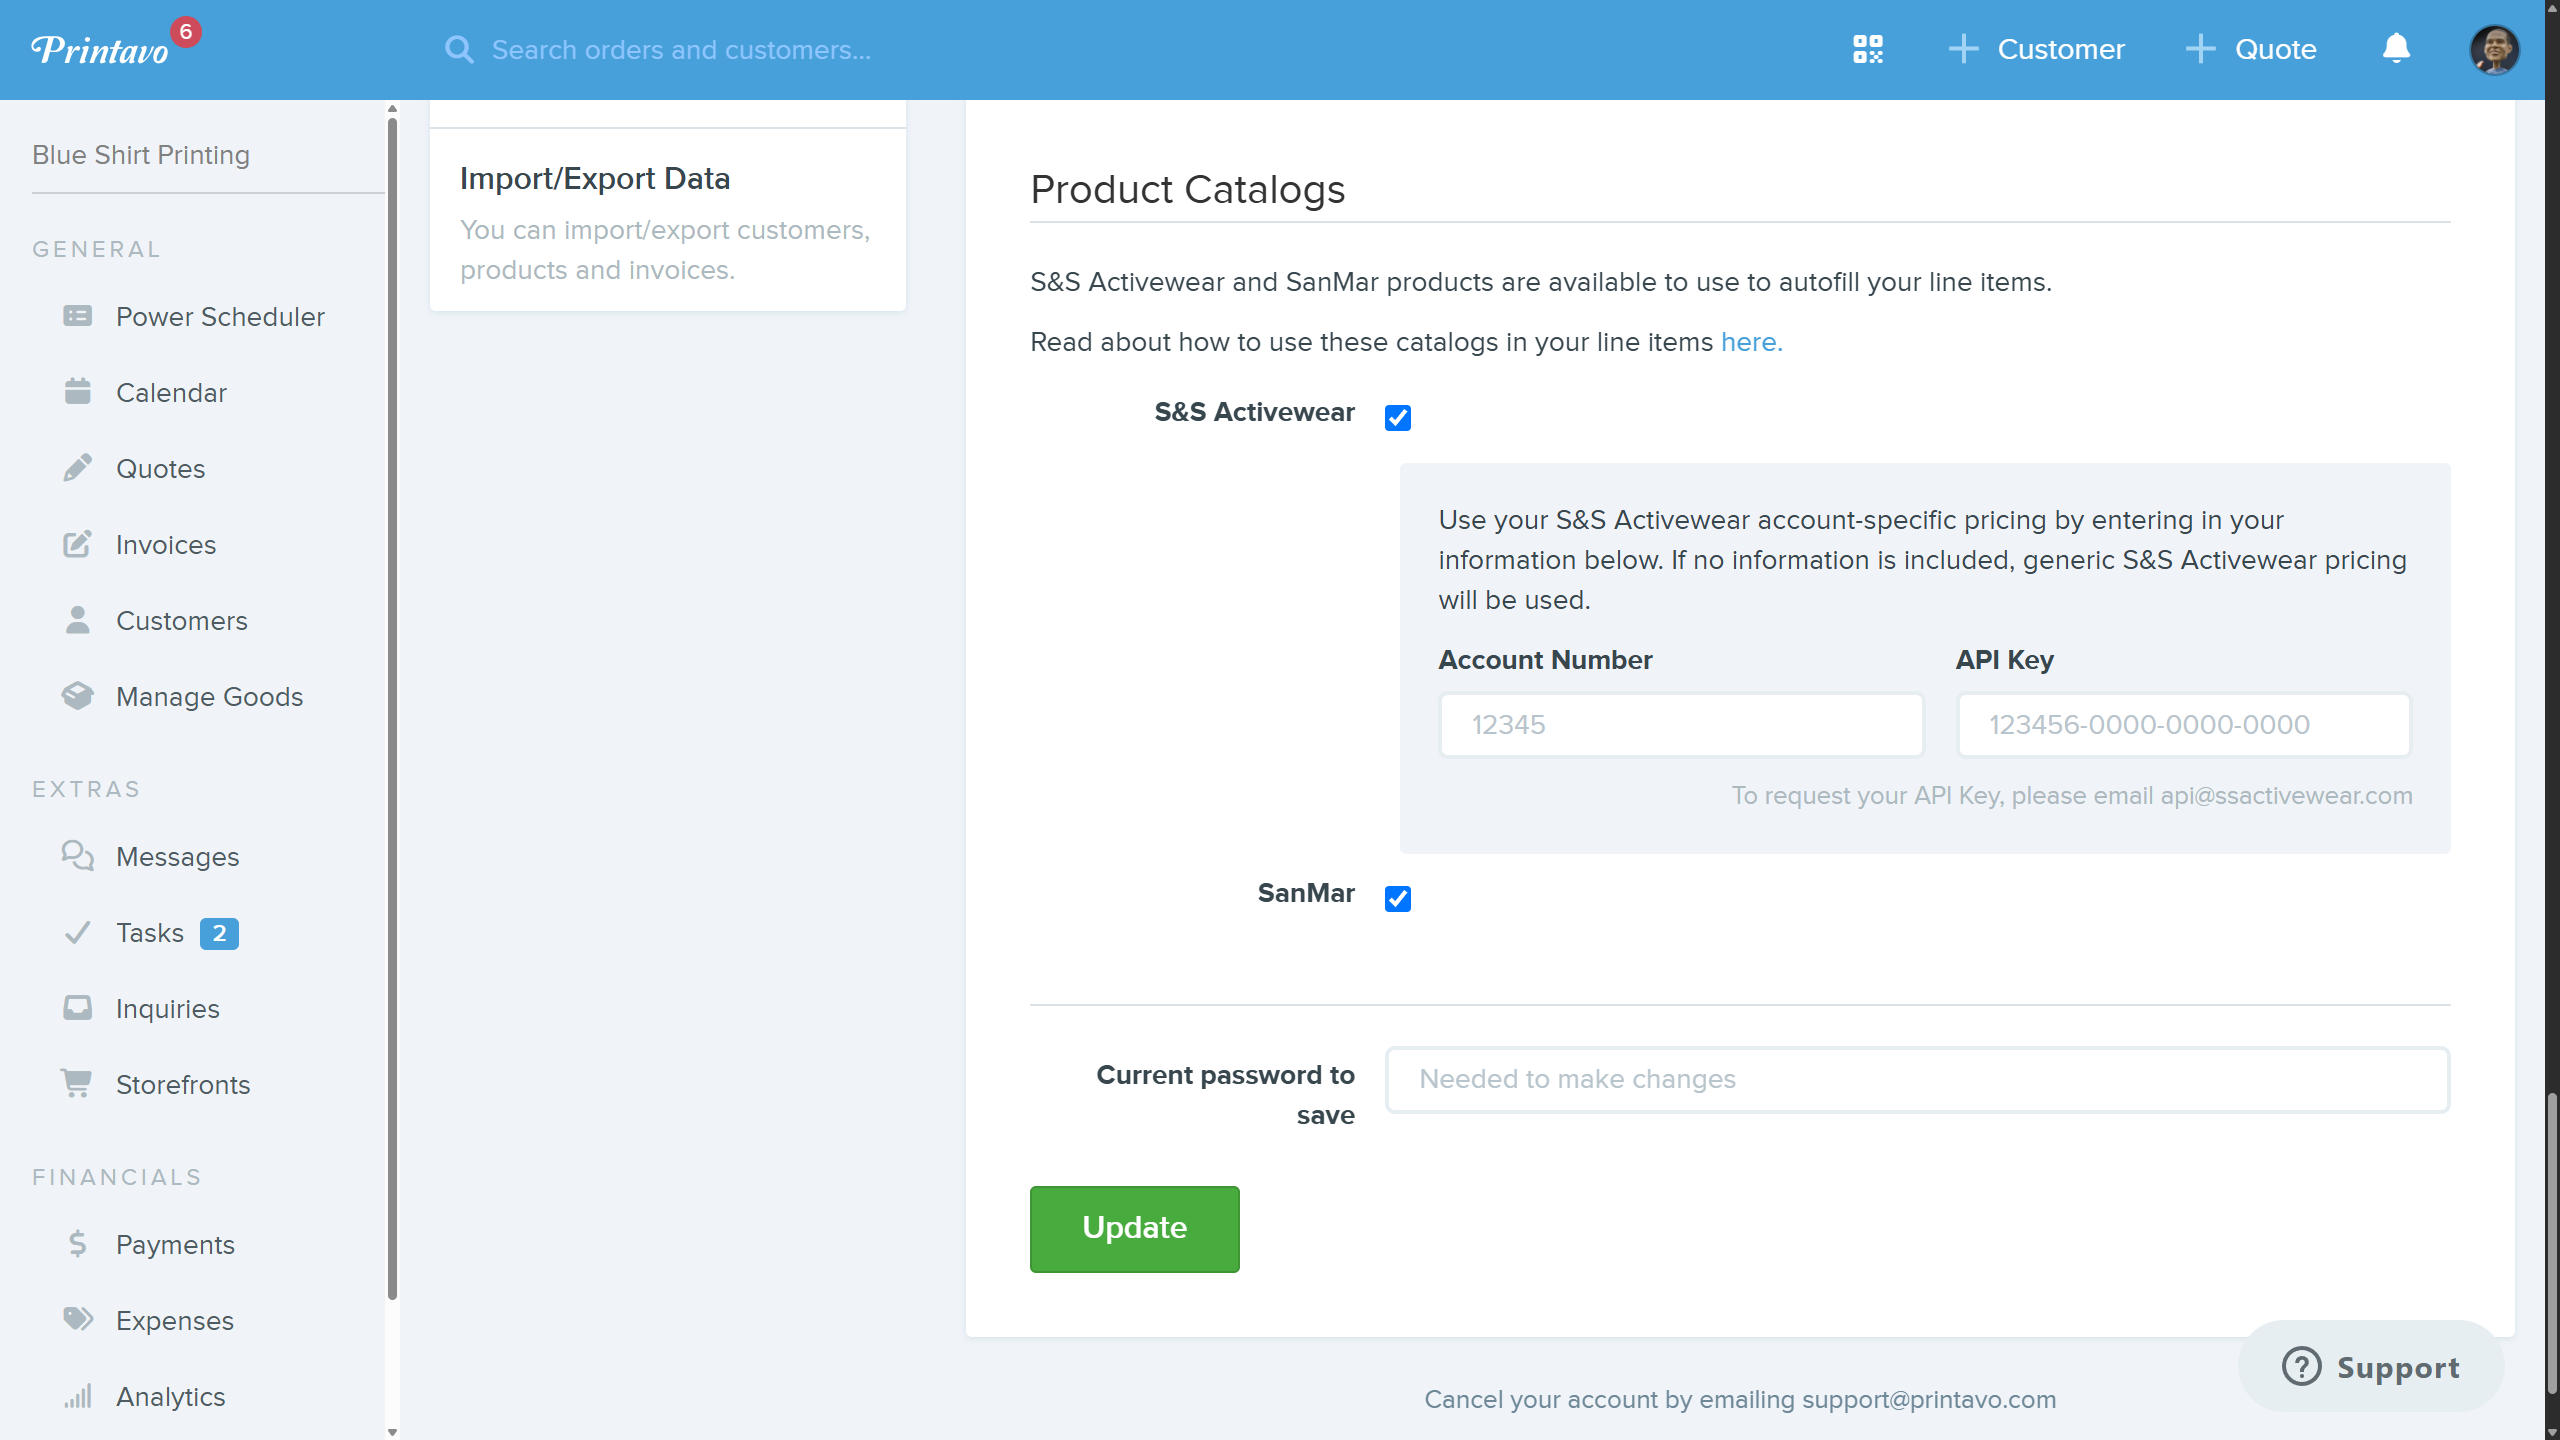2560x1440 pixels.
Task: Click the green Update button
Action: point(1134,1228)
